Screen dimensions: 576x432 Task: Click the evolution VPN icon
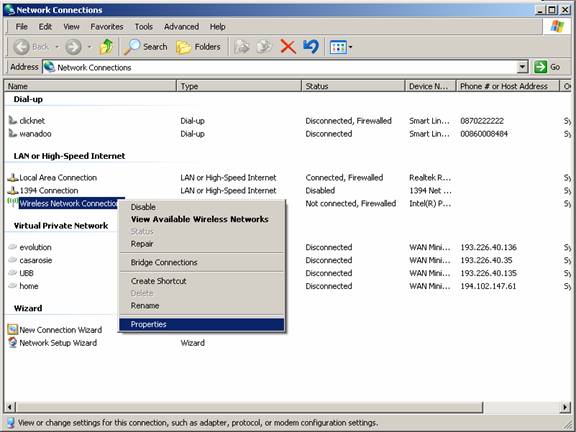pyautogui.click(x=12, y=247)
